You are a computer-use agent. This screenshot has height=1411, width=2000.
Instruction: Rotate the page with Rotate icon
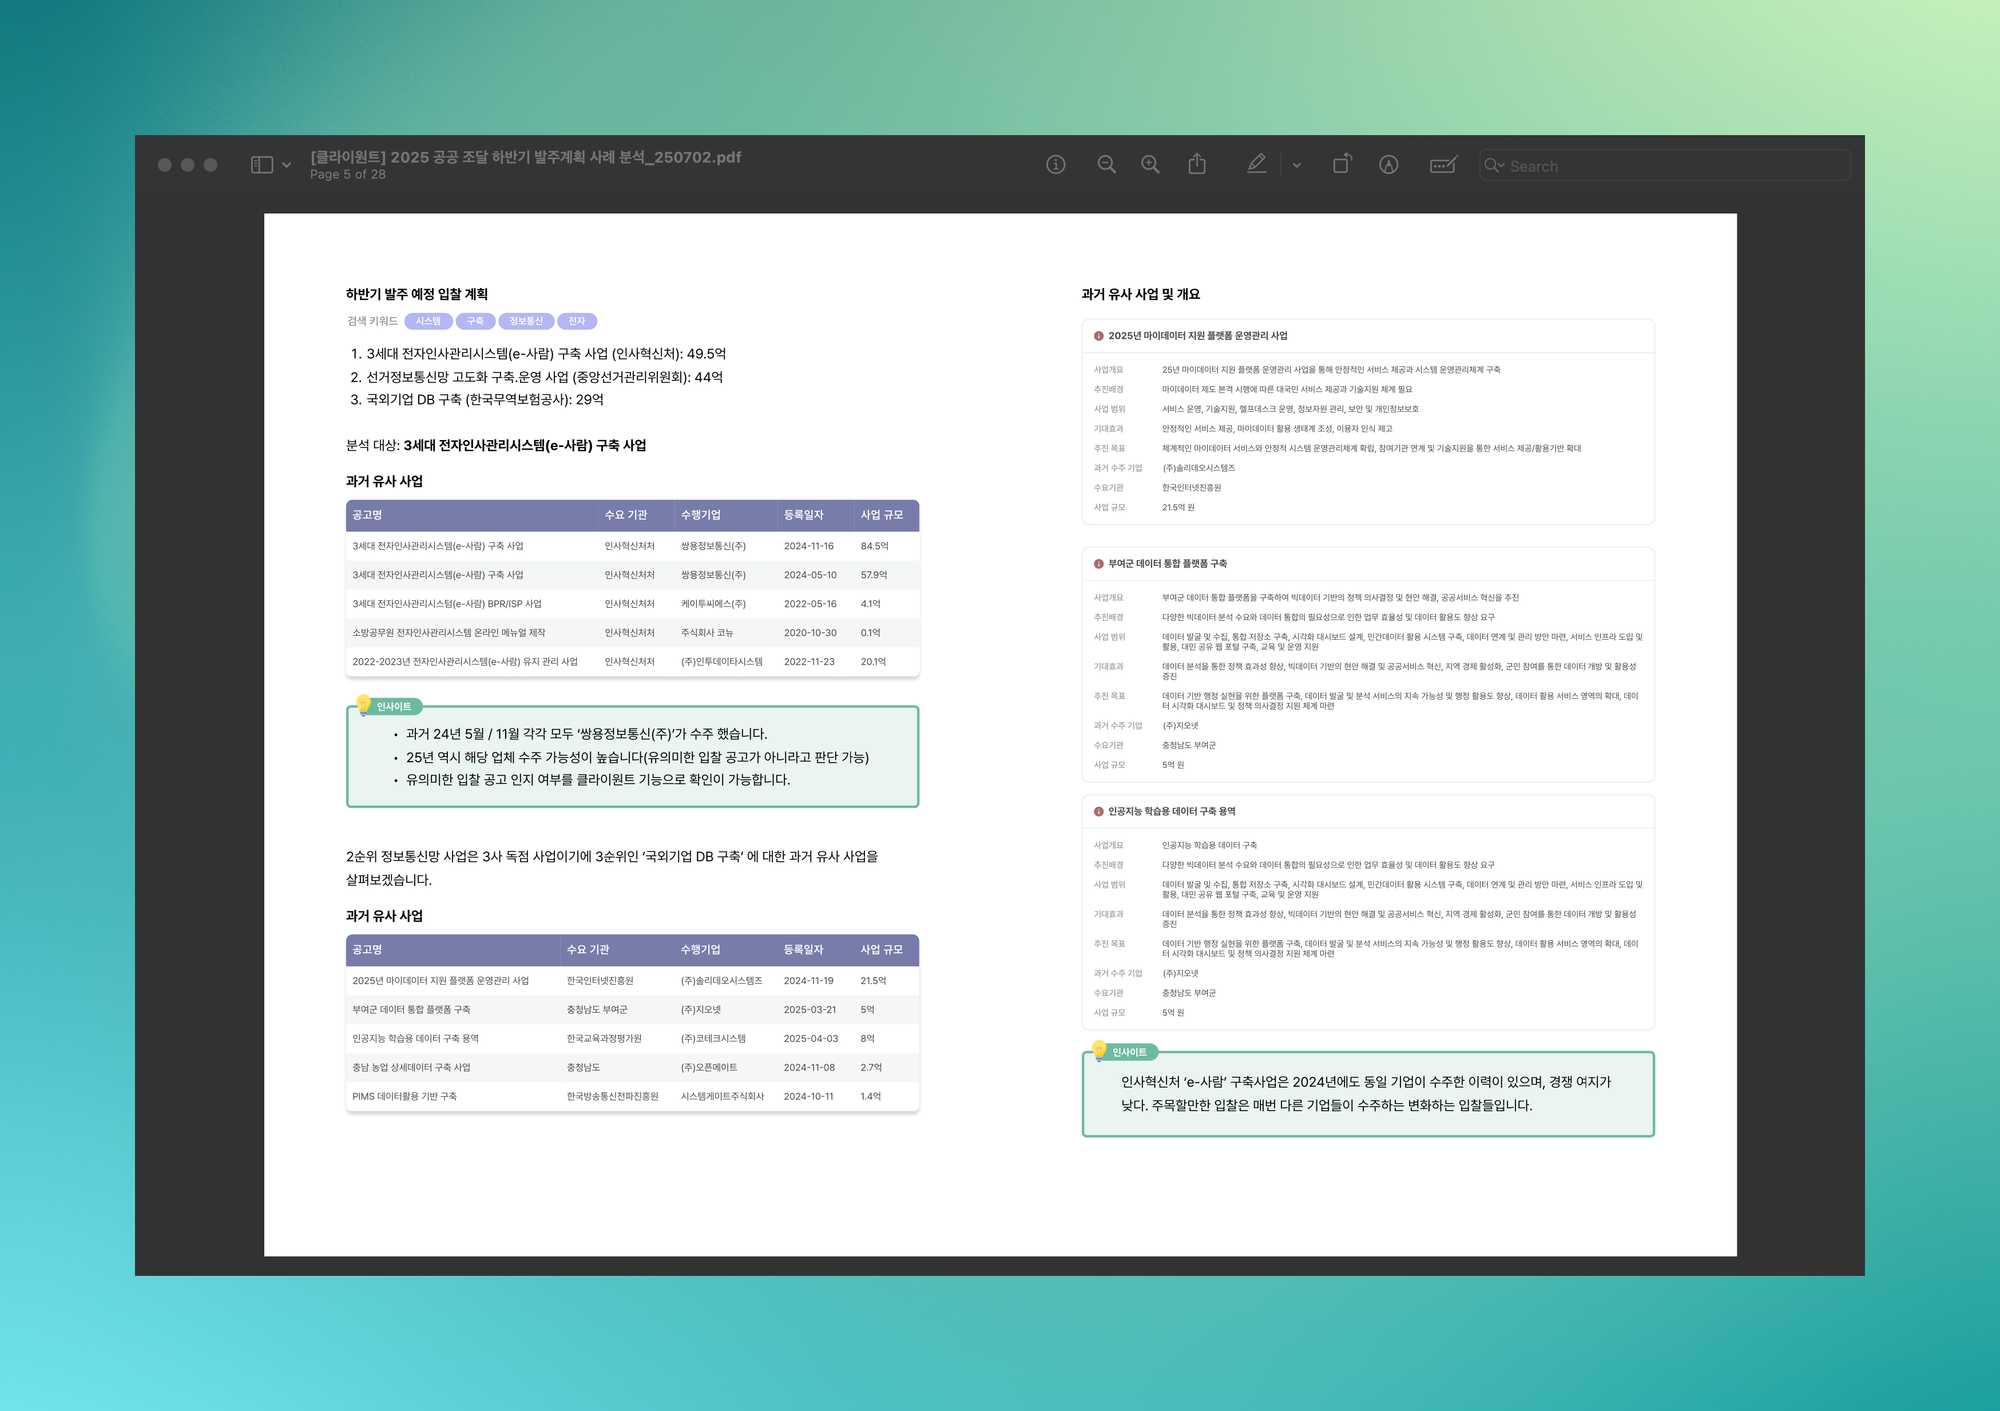tap(1342, 165)
